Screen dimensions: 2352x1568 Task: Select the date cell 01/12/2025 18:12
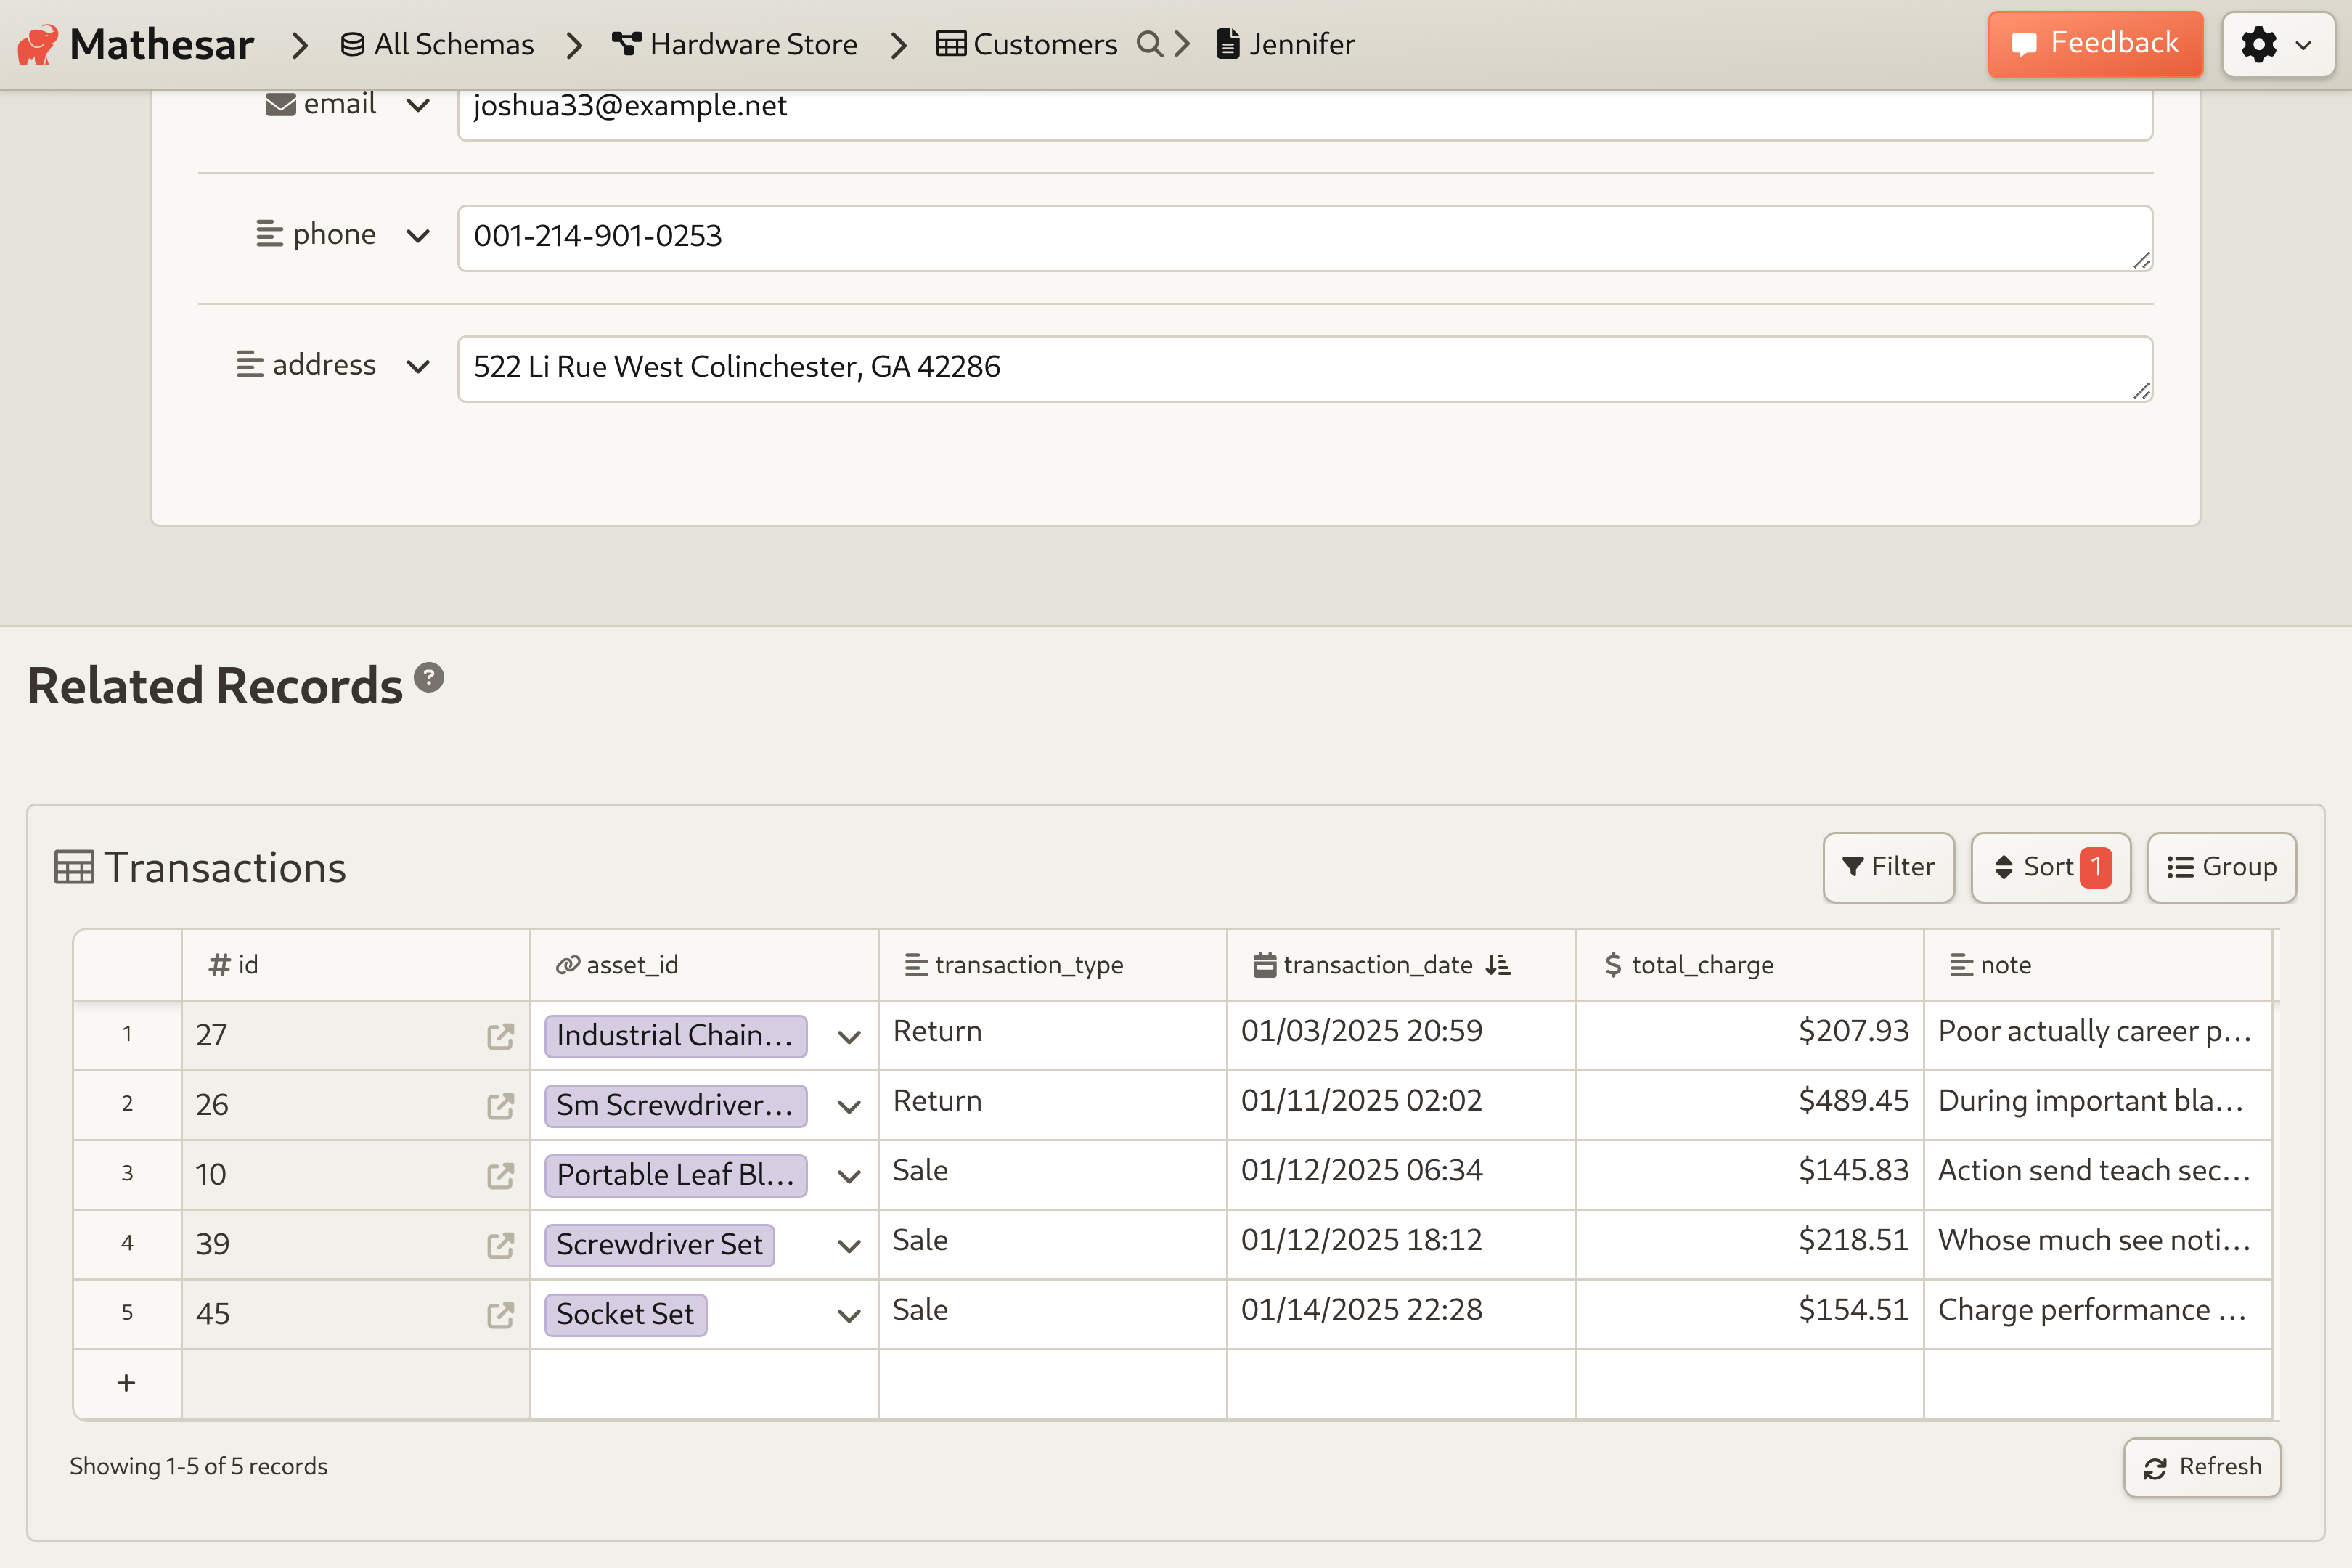(1400, 1245)
